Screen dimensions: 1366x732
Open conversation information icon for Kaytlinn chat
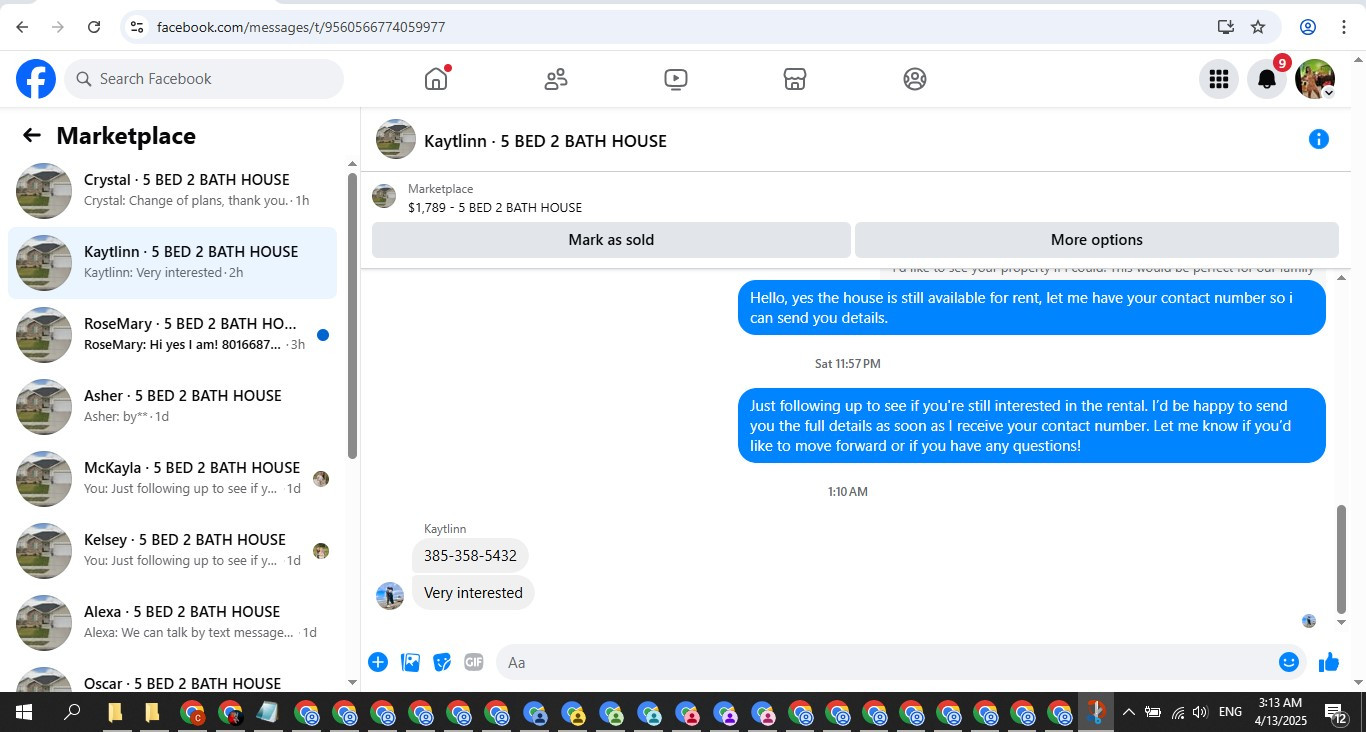pyautogui.click(x=1319, y=139)
